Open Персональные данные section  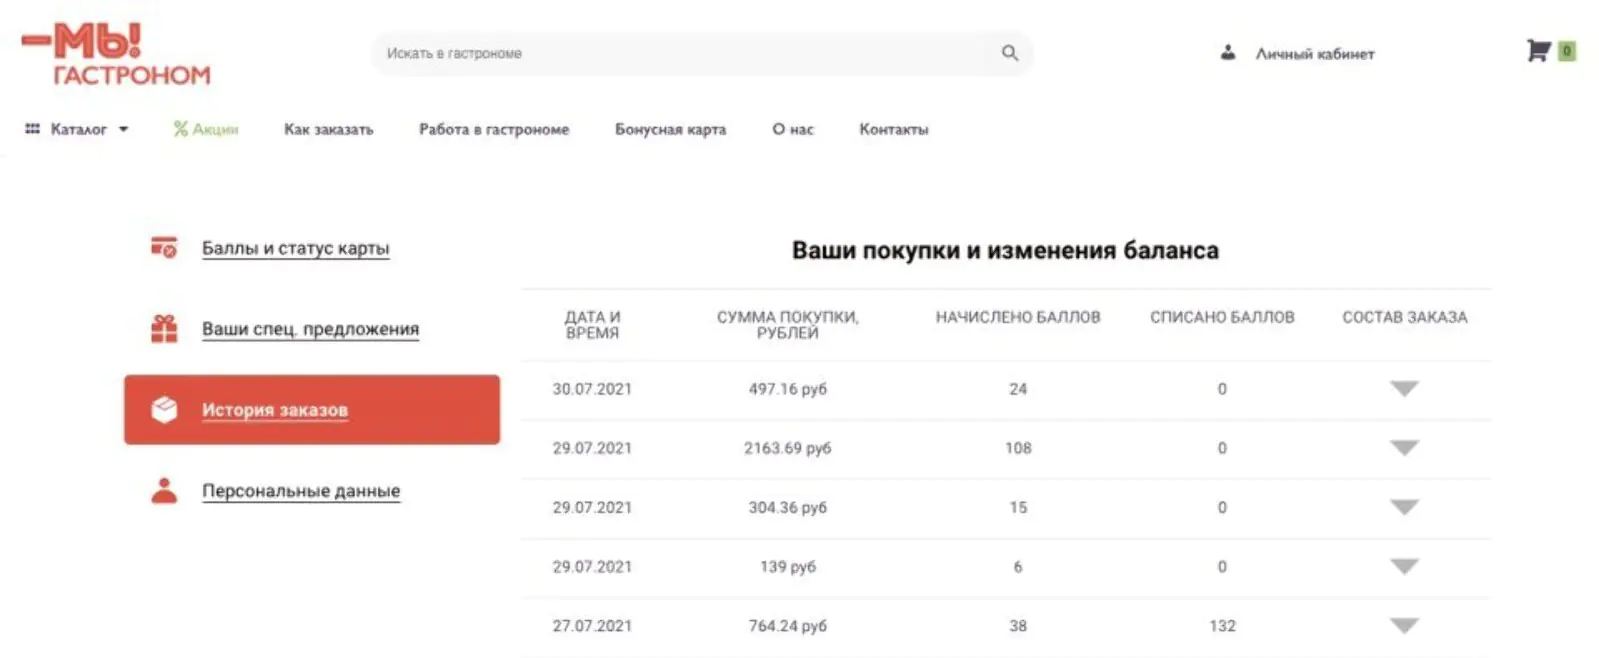301,491
